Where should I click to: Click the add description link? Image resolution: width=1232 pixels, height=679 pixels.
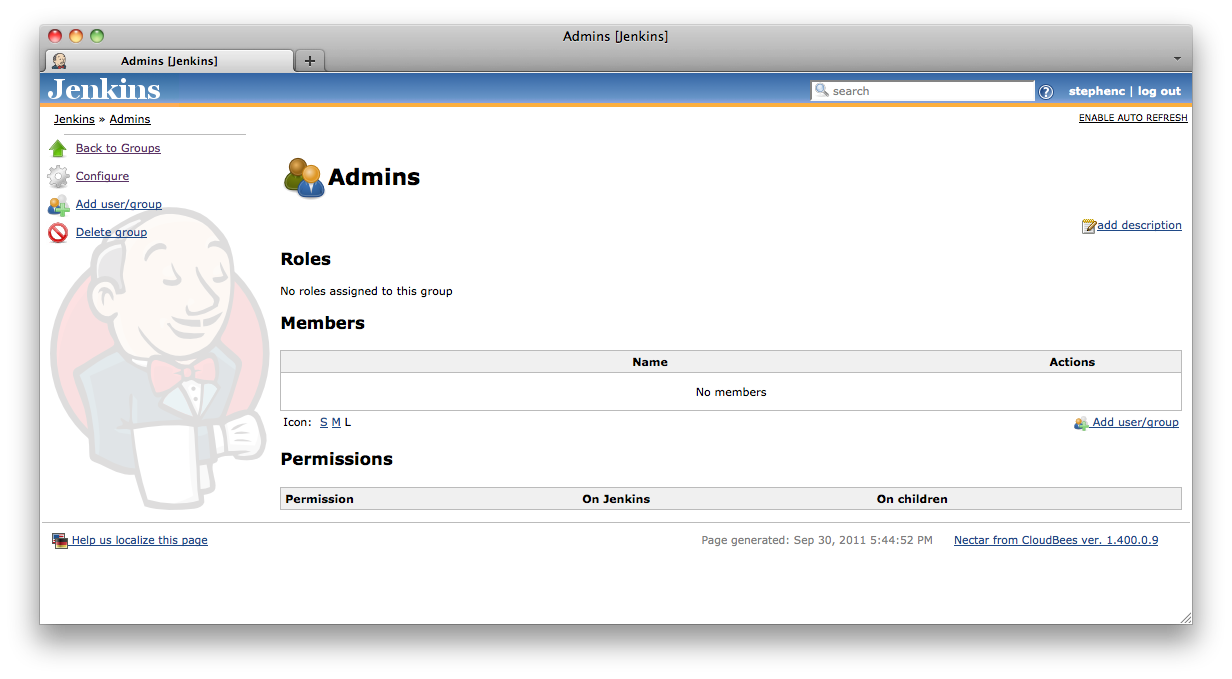click(x=1139, y=225)
